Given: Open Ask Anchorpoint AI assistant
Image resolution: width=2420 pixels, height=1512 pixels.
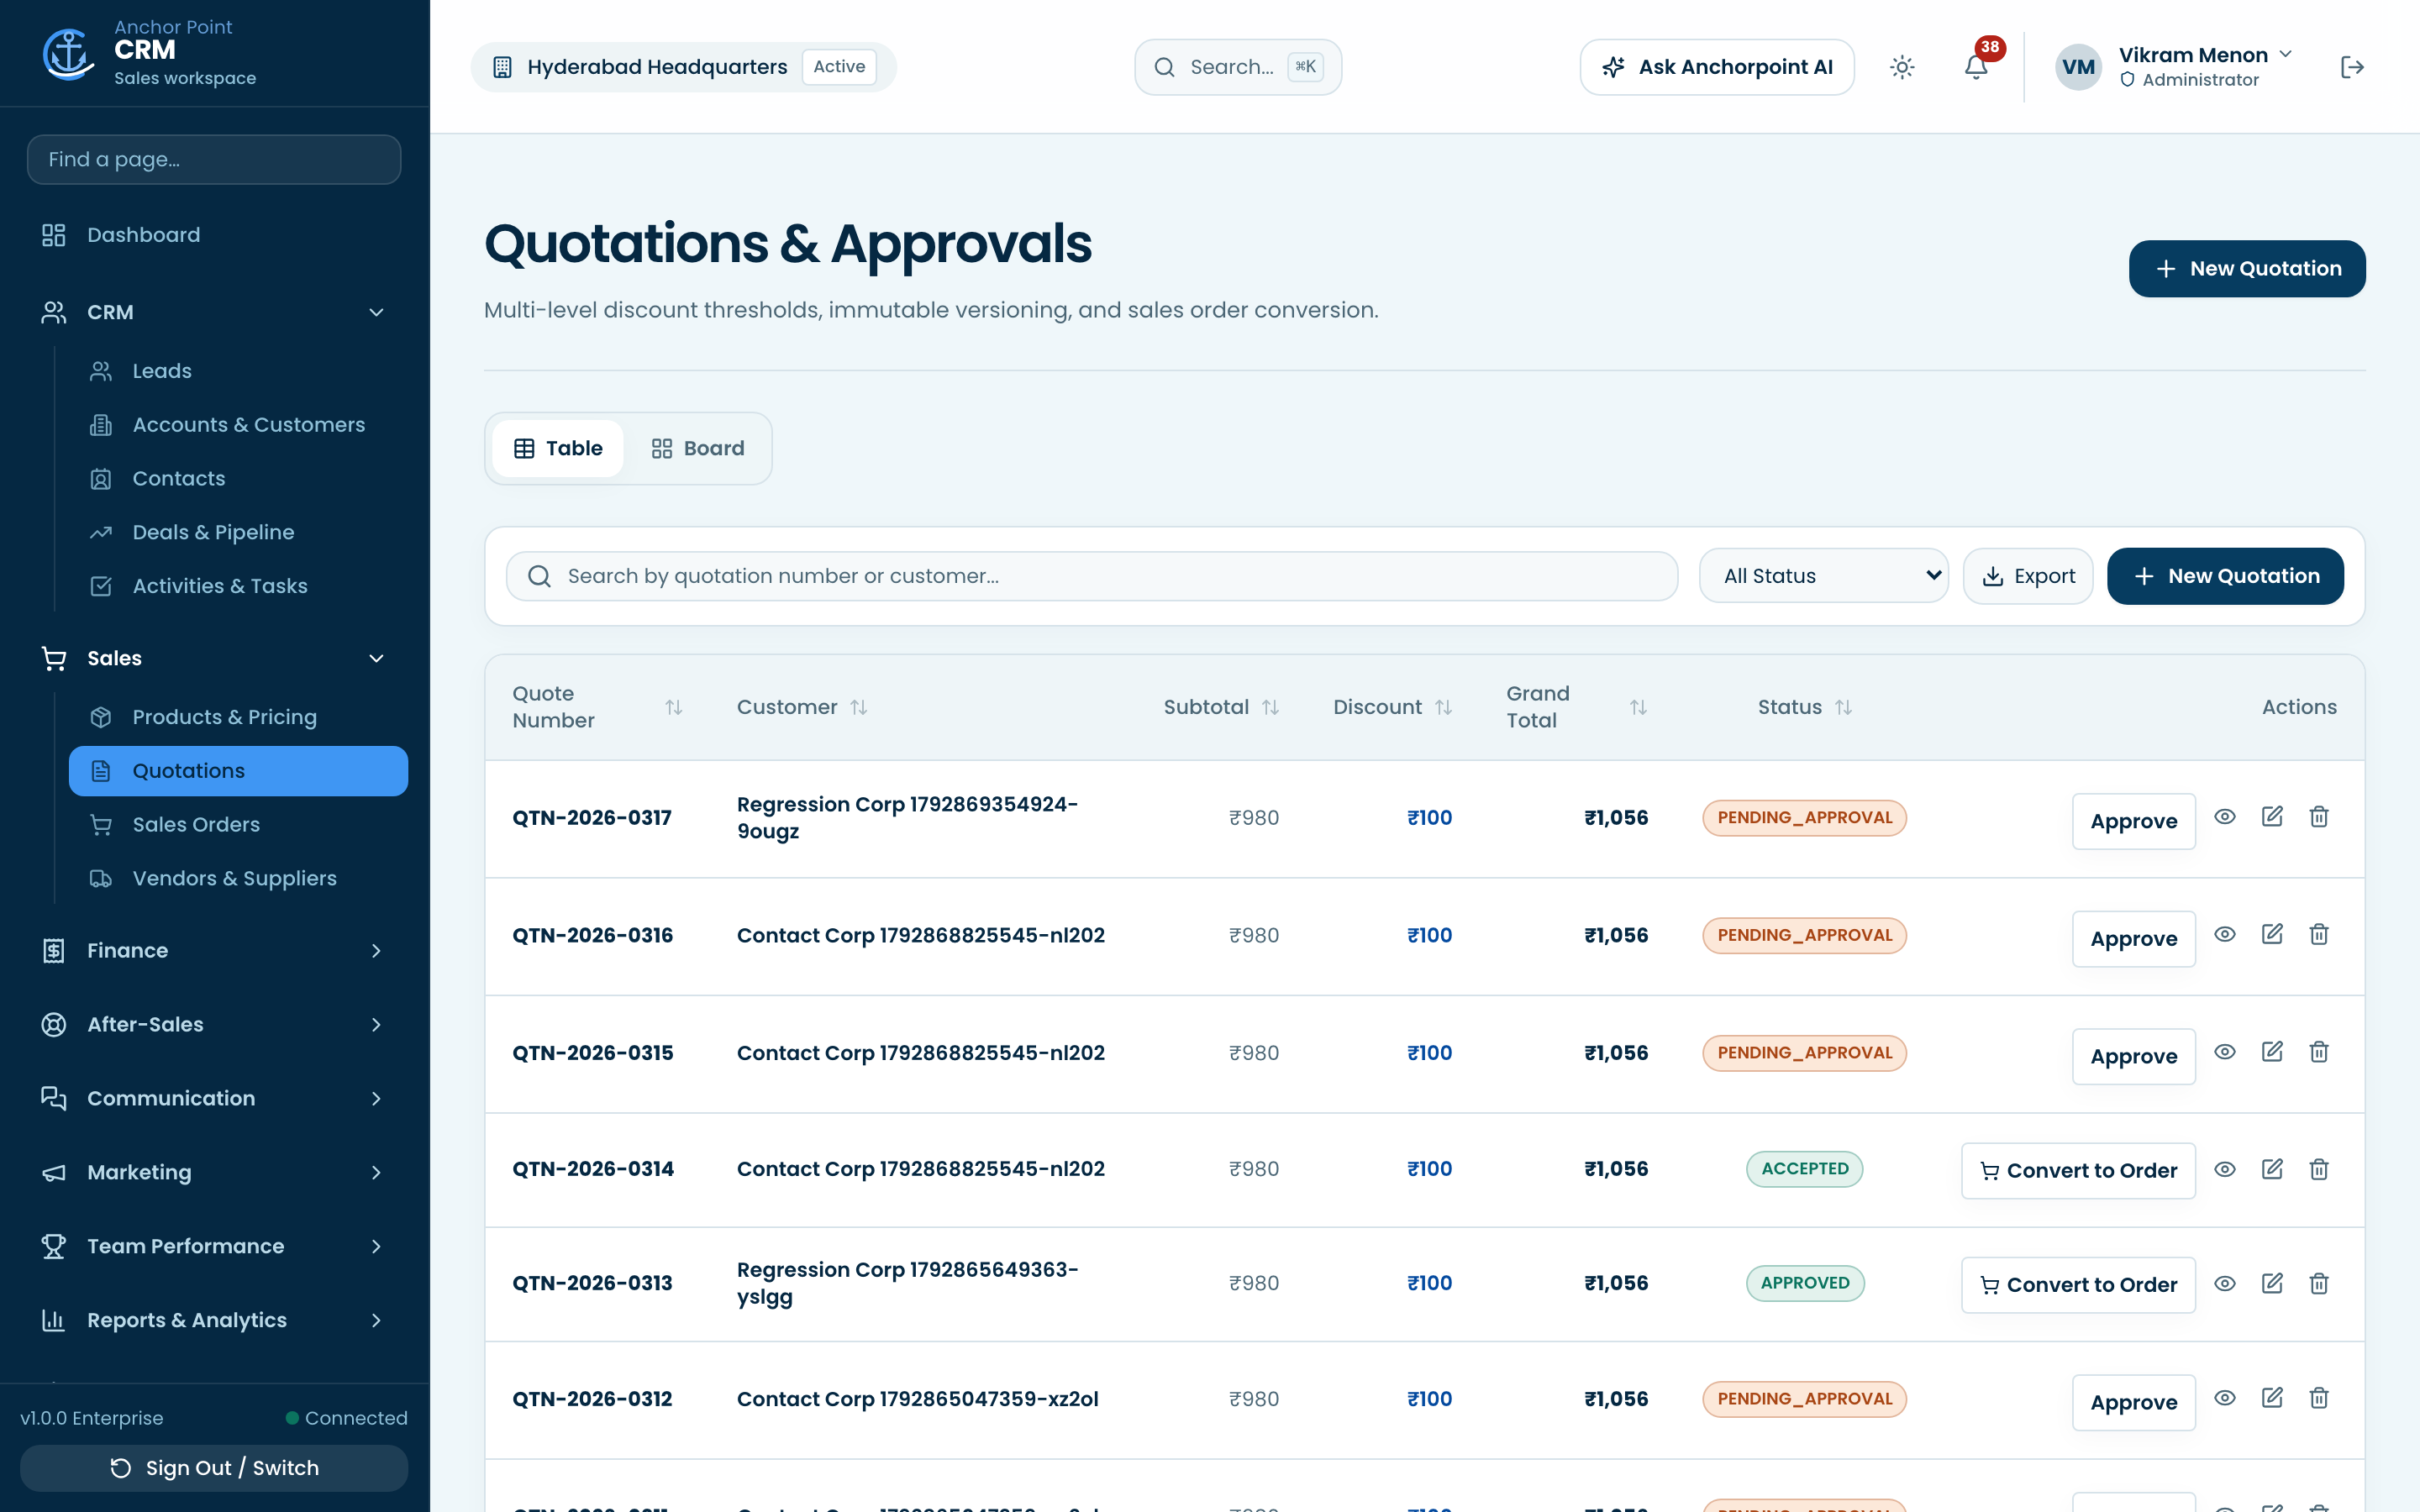Looking at the screenshot, I should click(x=1717, y=67).
